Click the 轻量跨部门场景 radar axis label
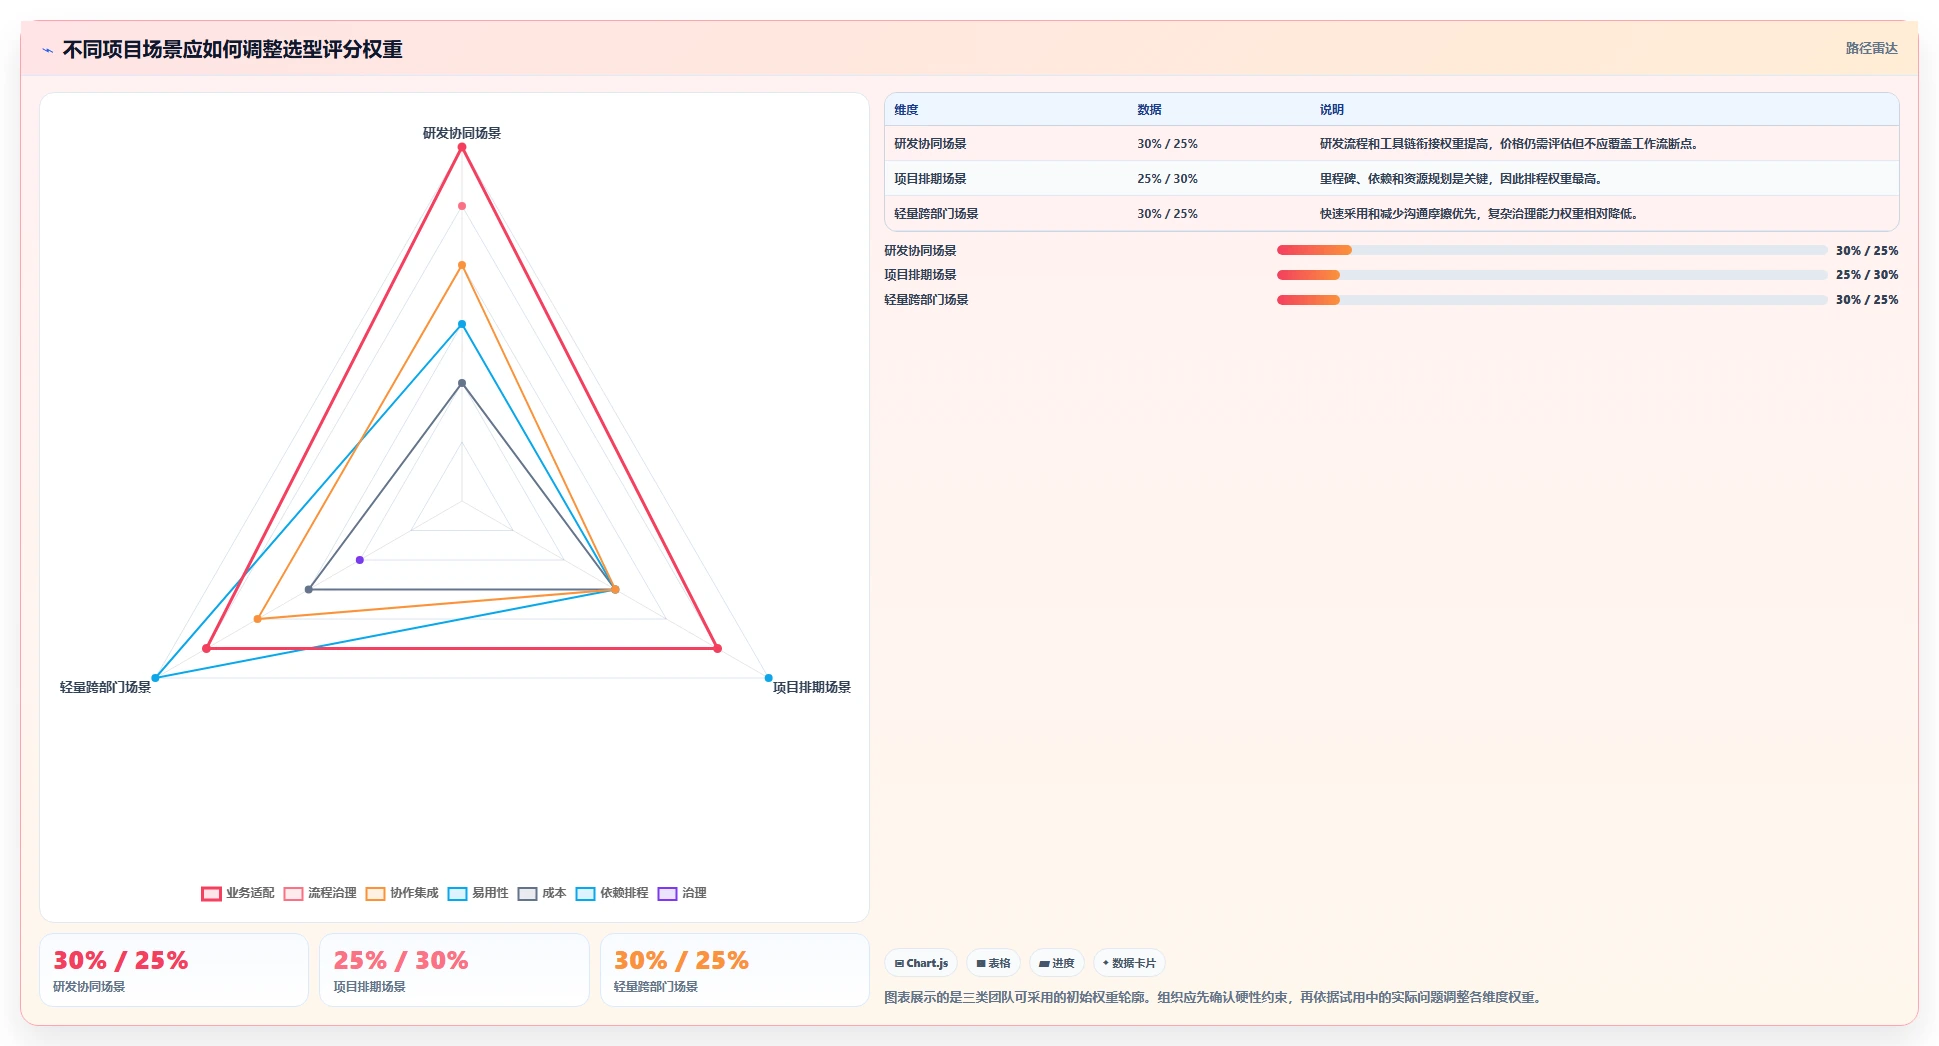1939x1046 pixels. click(x=105, y=687)
